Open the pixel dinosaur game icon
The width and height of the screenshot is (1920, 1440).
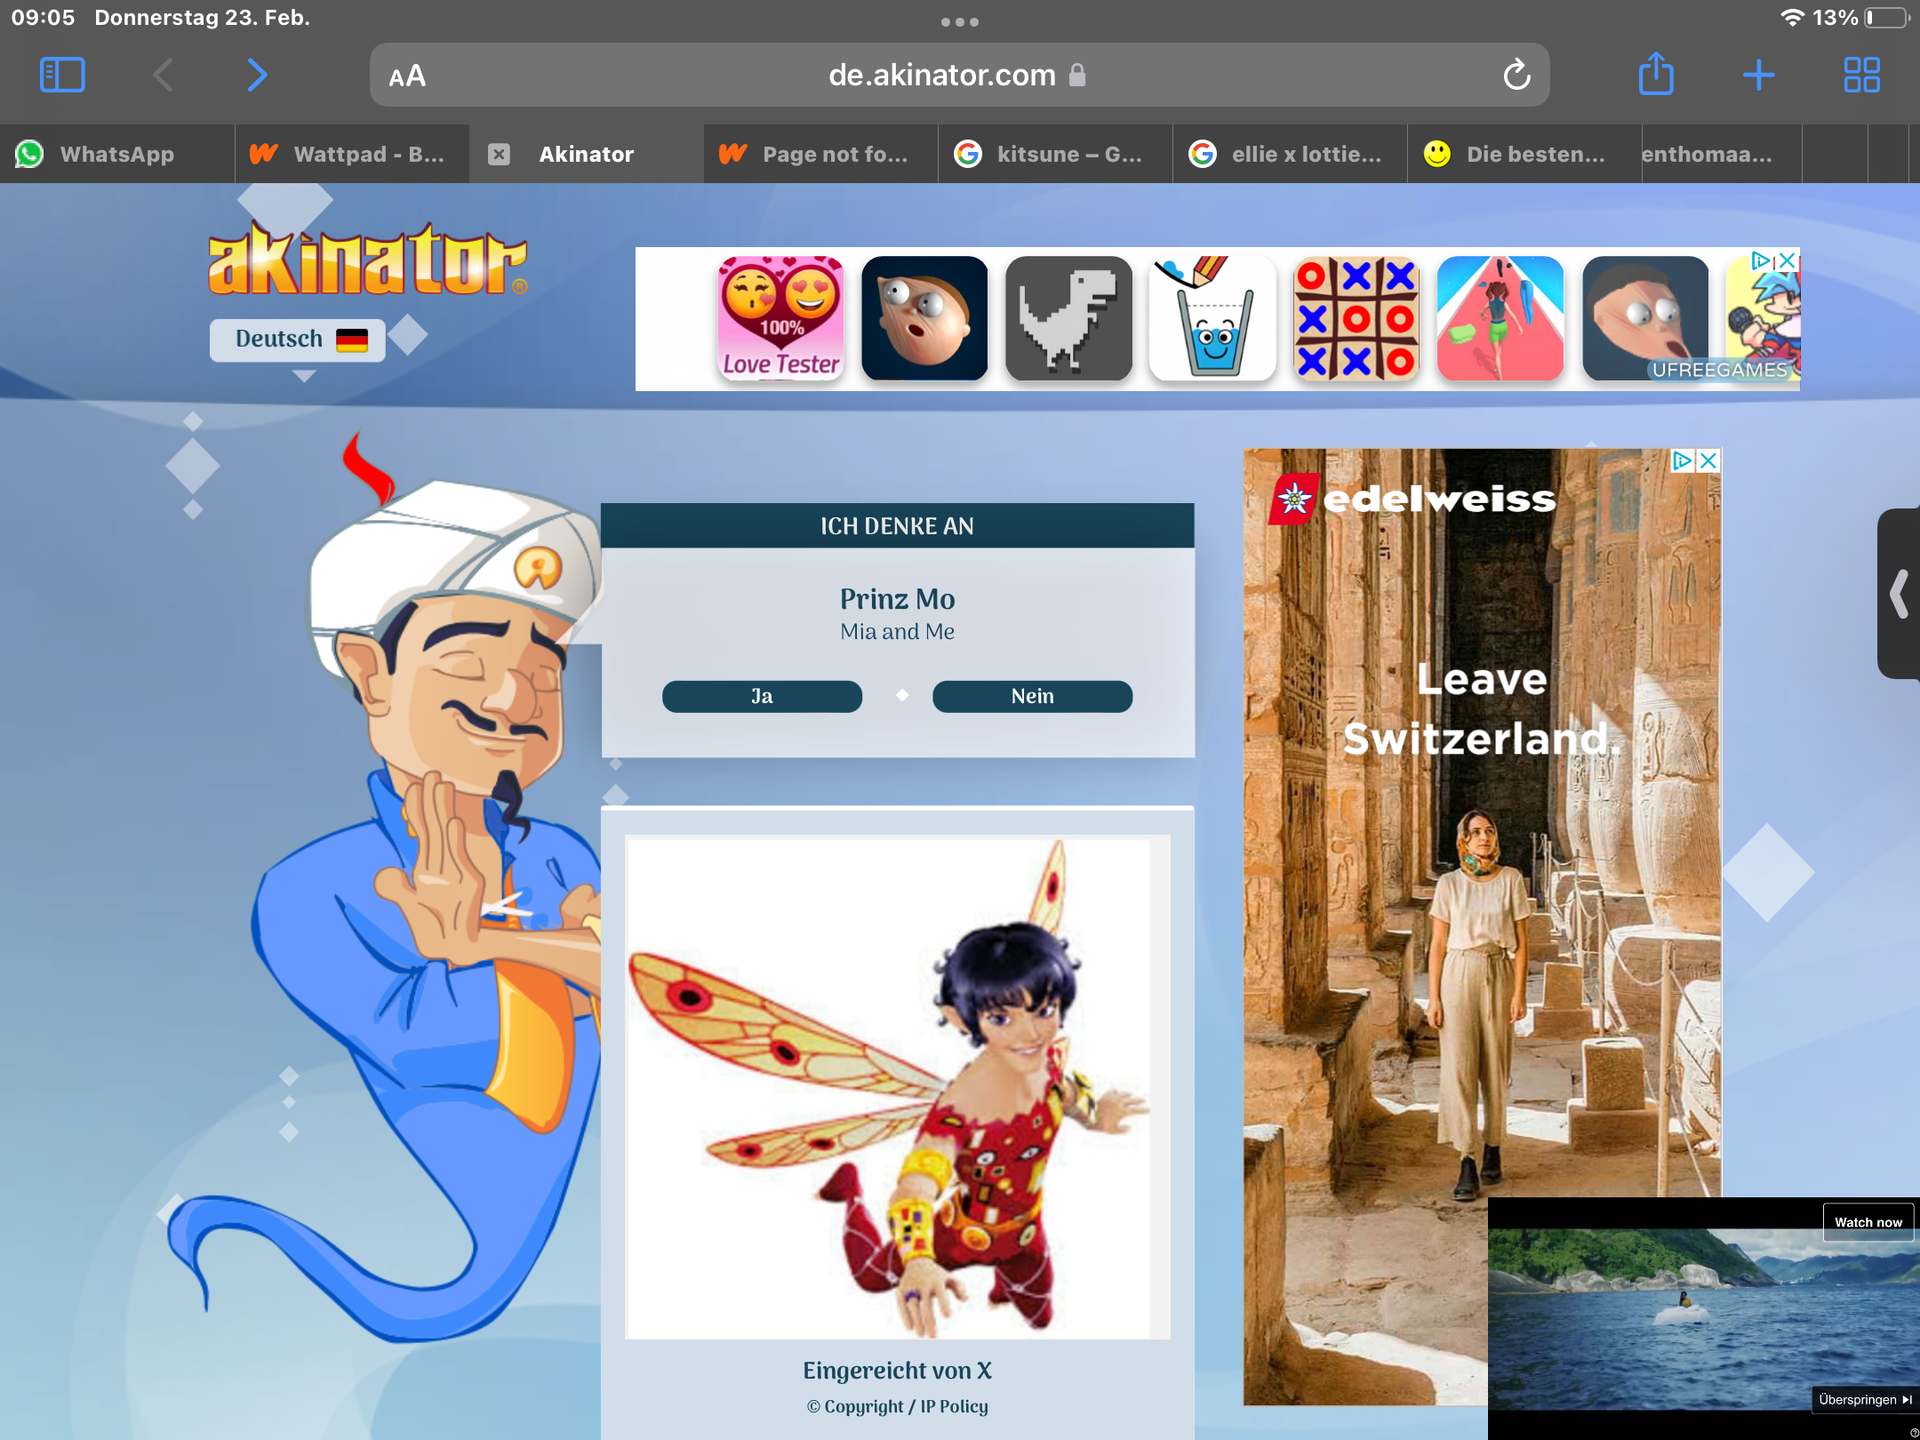tap(1068, 318)
